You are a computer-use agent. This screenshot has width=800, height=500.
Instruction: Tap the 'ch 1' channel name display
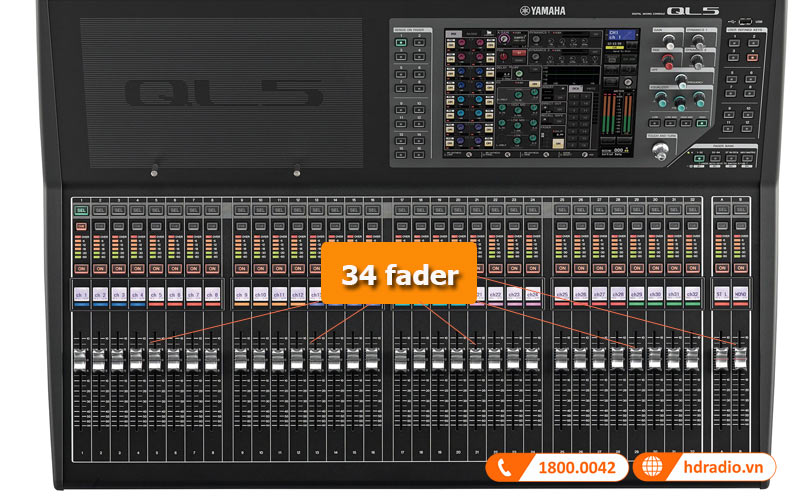click(x=81, y=294)
